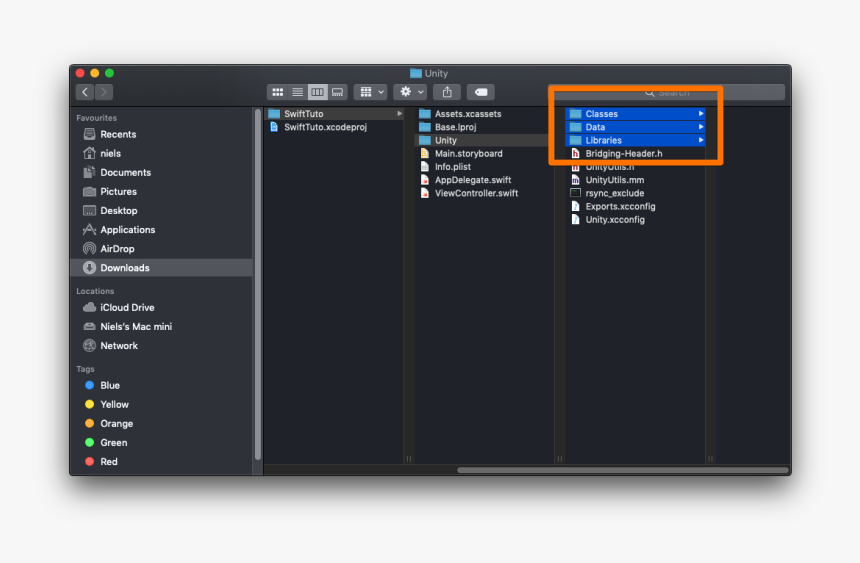Click the Edit Tags toolbar button
This screenshot has height=563, width=860.
(x=481, y=92)
